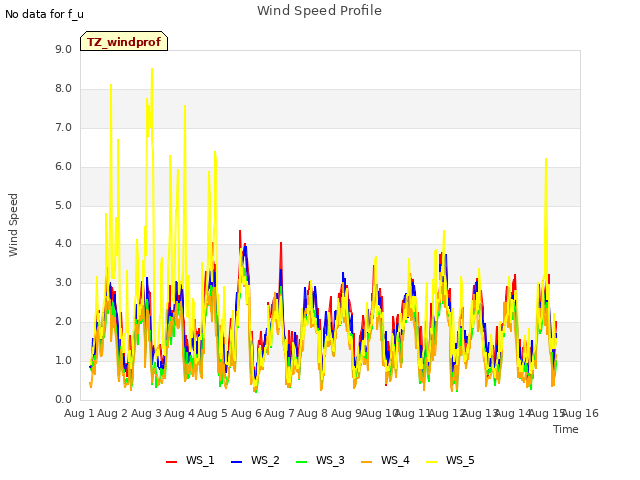Click the red WS_1 peak near Aug 7

(281, 244)
